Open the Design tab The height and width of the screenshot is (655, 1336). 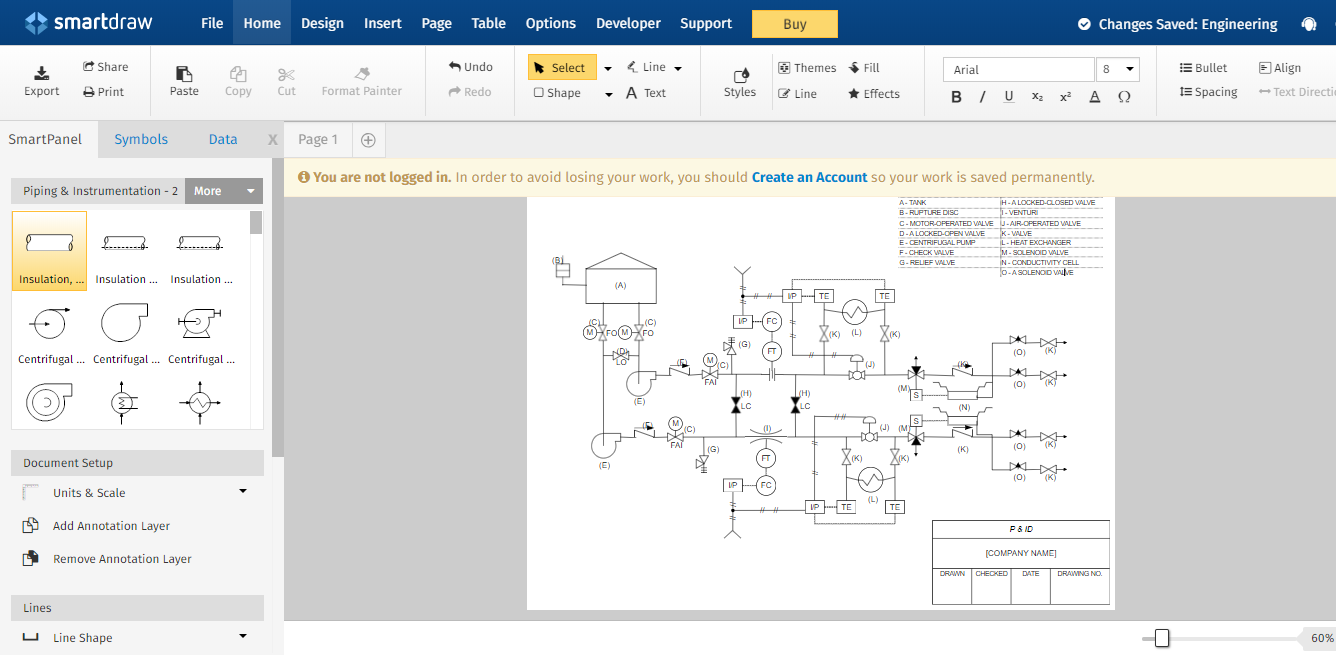pyautogui.click(x=322, y=23)
